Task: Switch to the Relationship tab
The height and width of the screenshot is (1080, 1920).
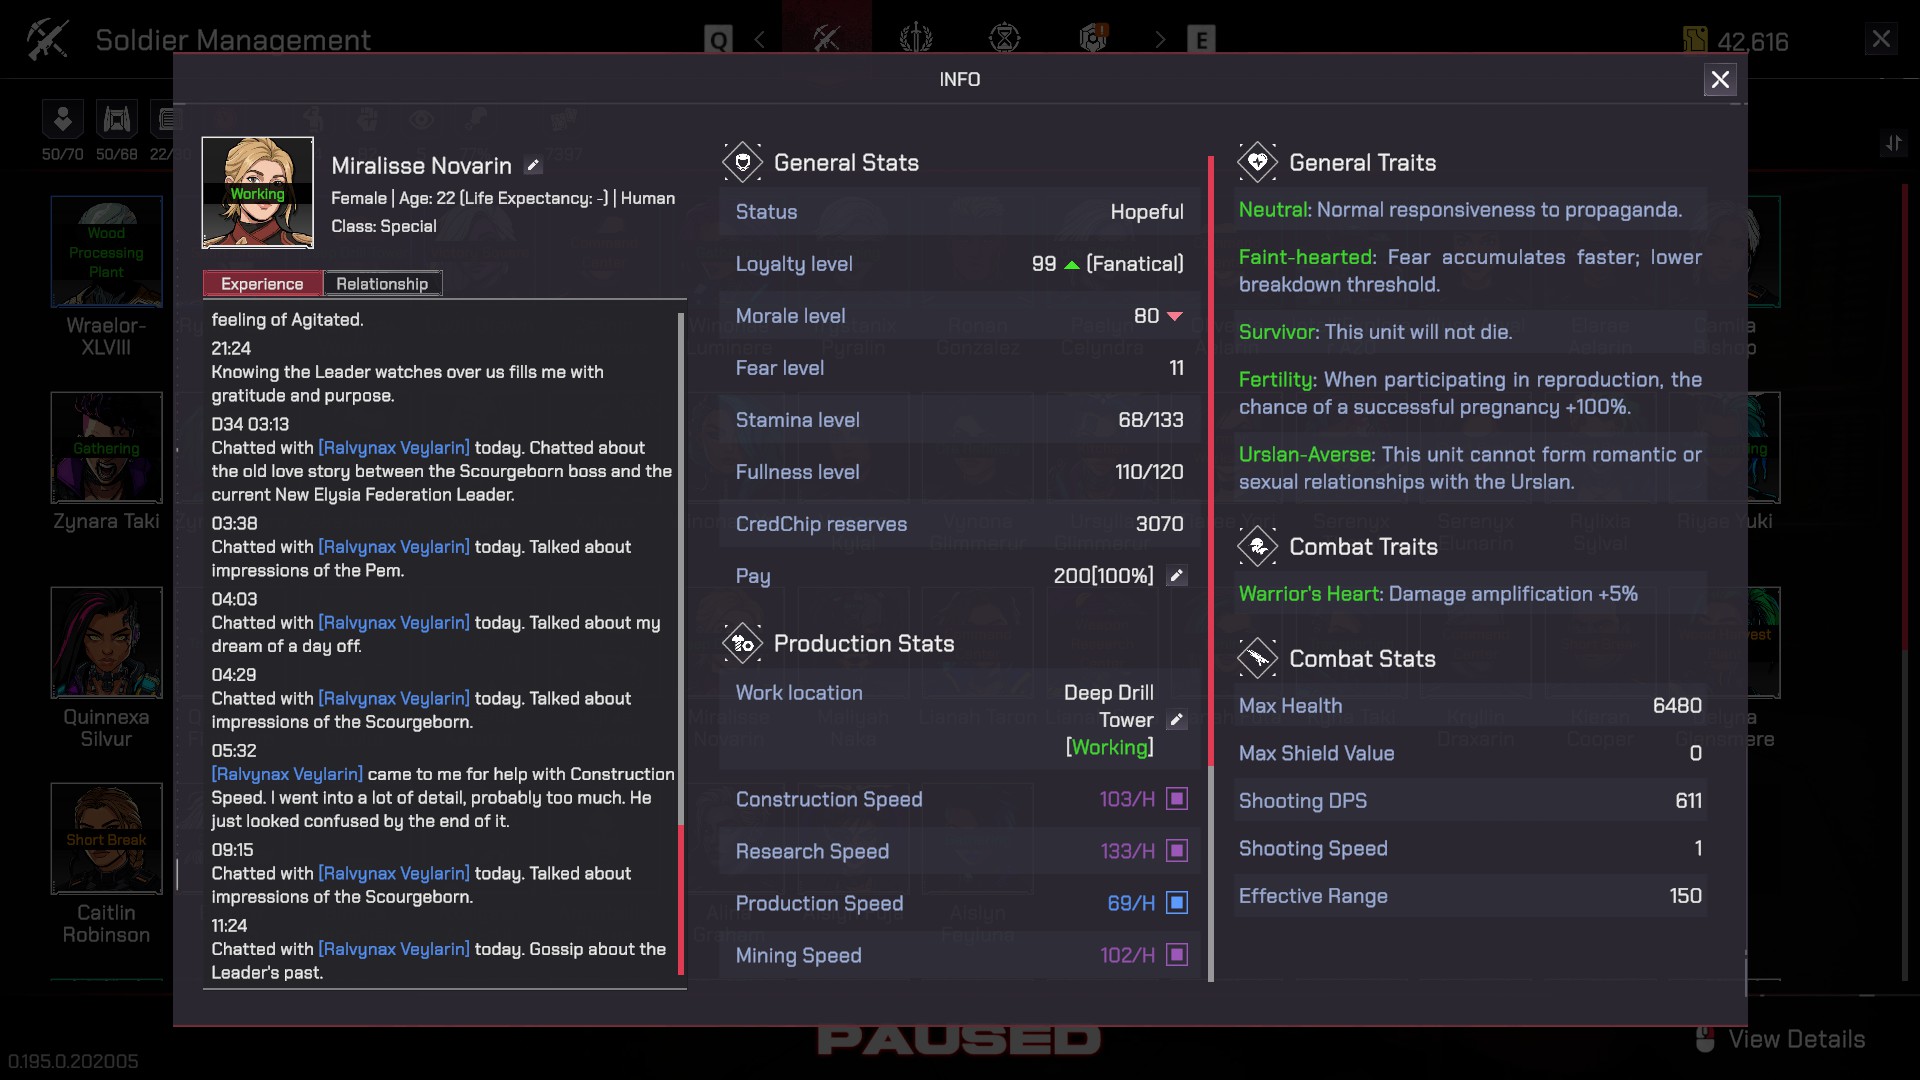Action: click(x=382, y=284)
